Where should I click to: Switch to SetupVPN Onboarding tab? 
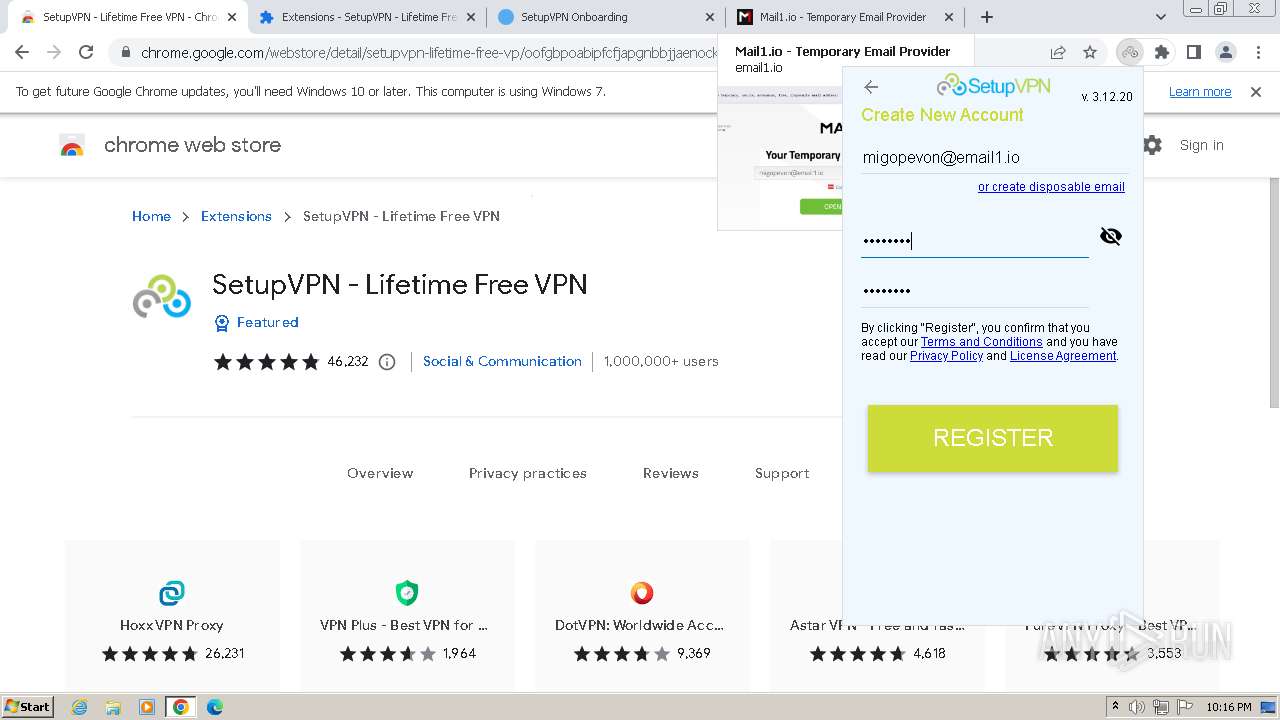[x=606, y=17]
